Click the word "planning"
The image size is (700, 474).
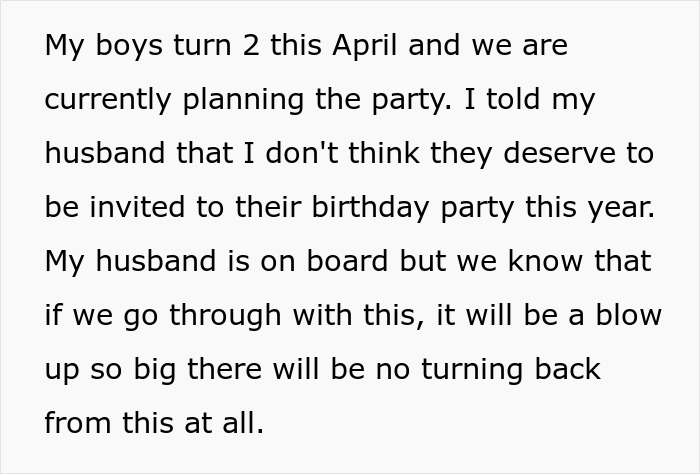point(244,100)
